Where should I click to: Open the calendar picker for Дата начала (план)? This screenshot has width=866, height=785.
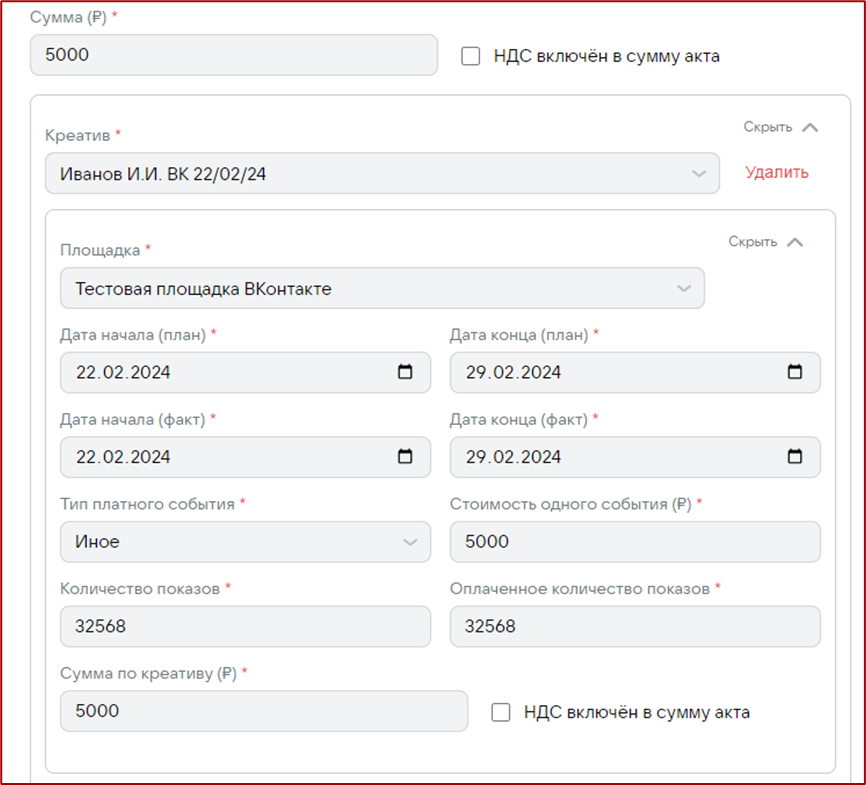[x=404, y=372]
